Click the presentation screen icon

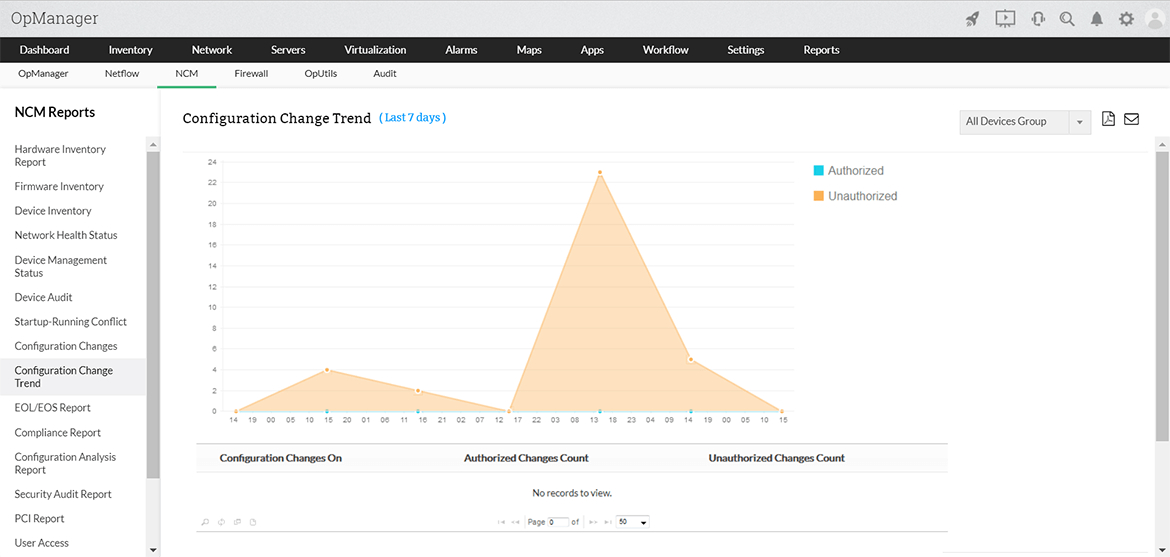pyautogui.click(x=1005, y=19)
